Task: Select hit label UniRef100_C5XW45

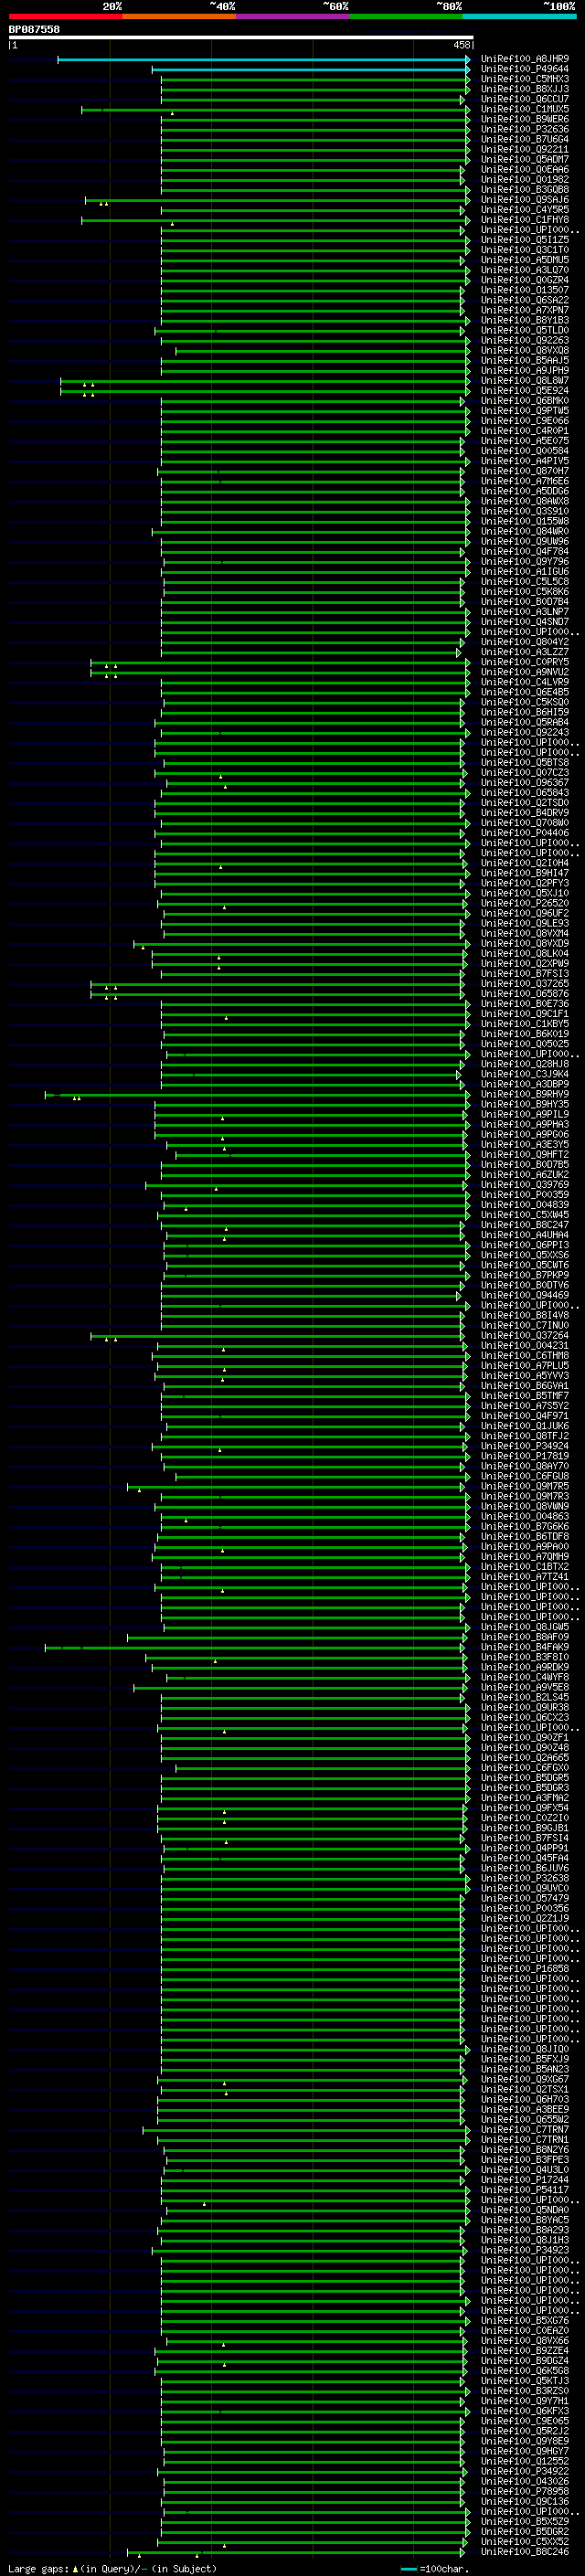Action: pos(525,1214)
